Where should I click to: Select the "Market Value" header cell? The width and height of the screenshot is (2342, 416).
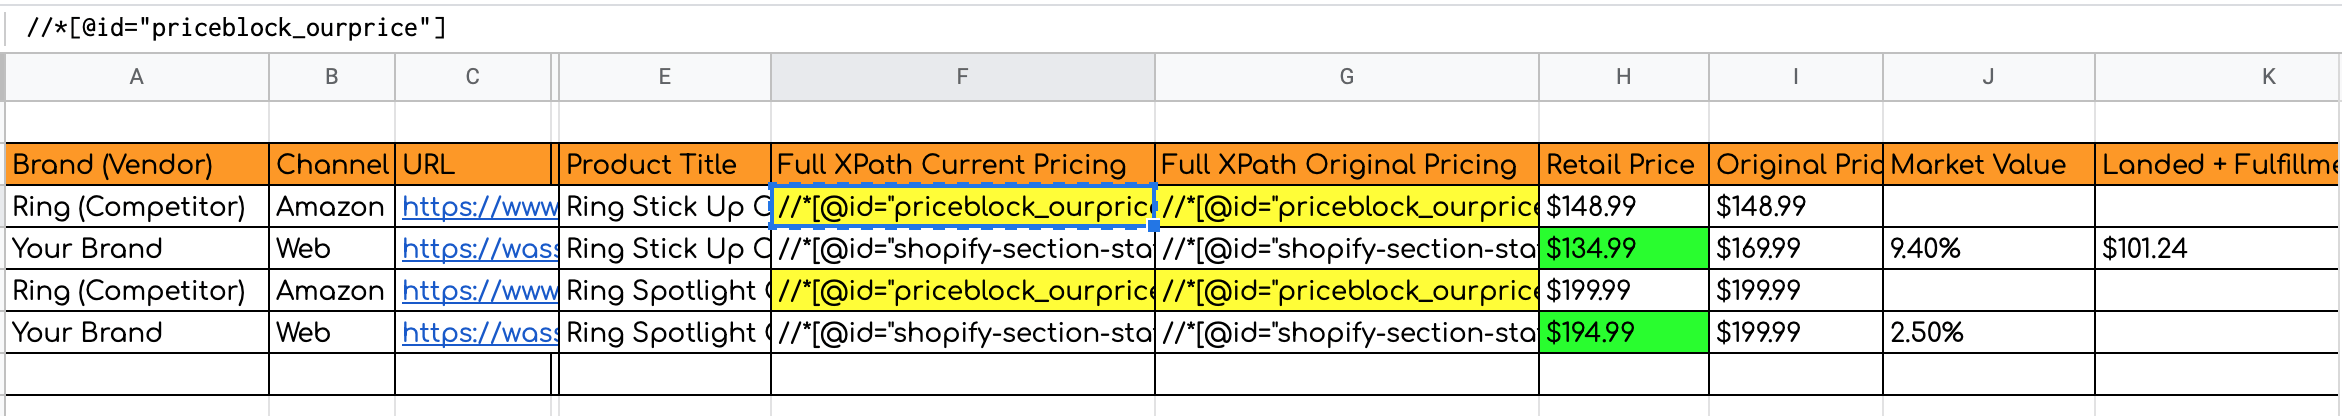(1988, 165)
